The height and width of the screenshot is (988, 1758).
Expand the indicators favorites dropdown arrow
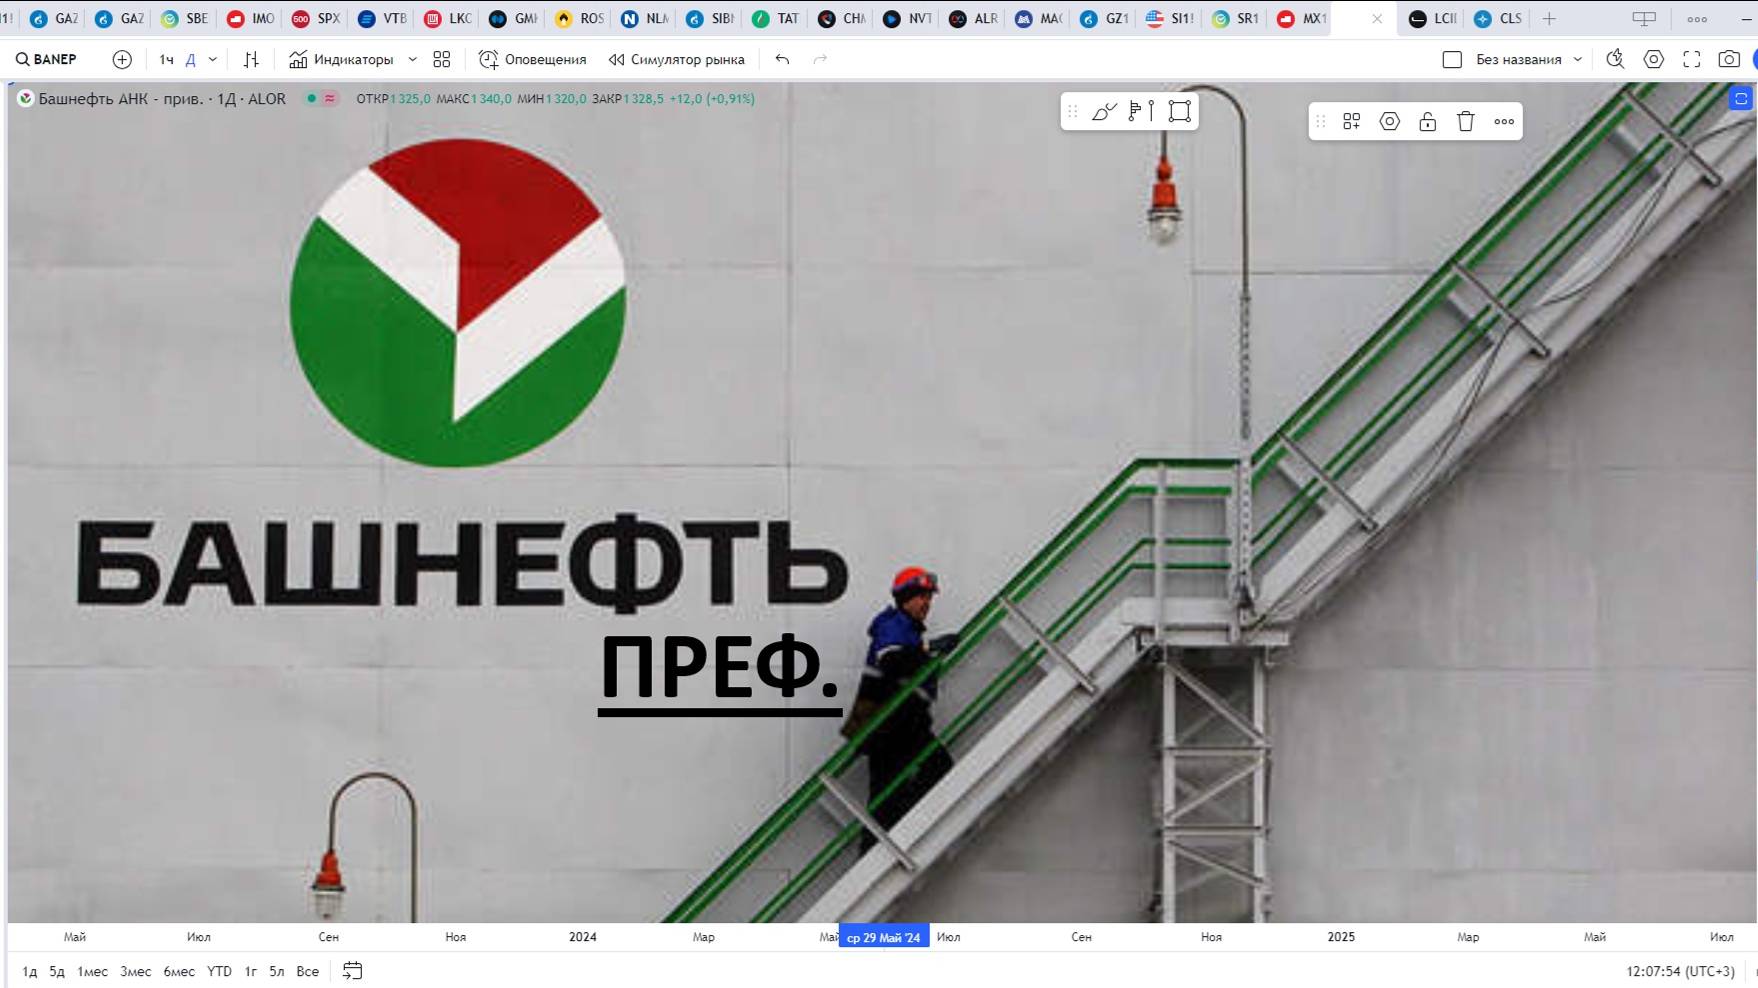pyautogui.click(x=412, y=59)
